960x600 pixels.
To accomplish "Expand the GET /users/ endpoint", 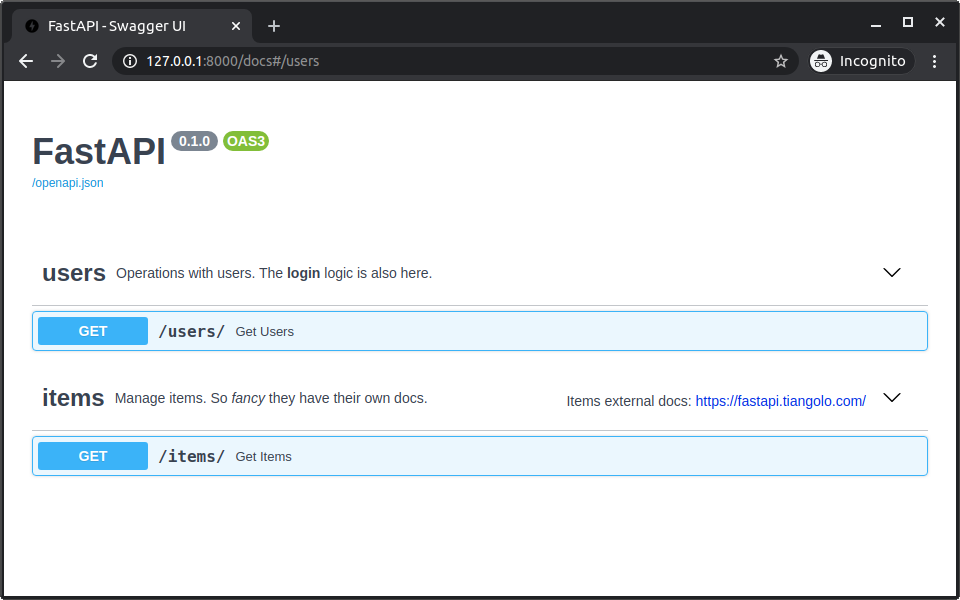I will point(480,331).
